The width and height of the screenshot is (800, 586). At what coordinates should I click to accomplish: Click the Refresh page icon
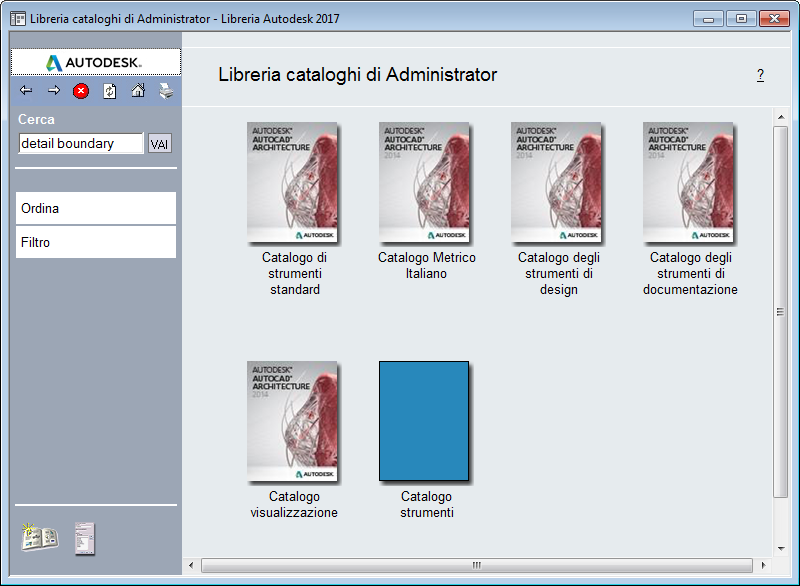tap(110, 91)
